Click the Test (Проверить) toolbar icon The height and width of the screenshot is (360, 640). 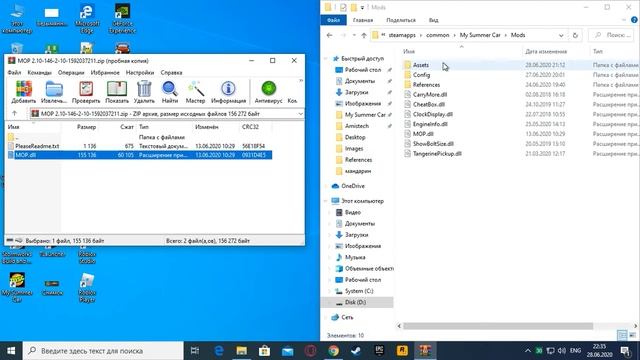[x=86, y=92]
